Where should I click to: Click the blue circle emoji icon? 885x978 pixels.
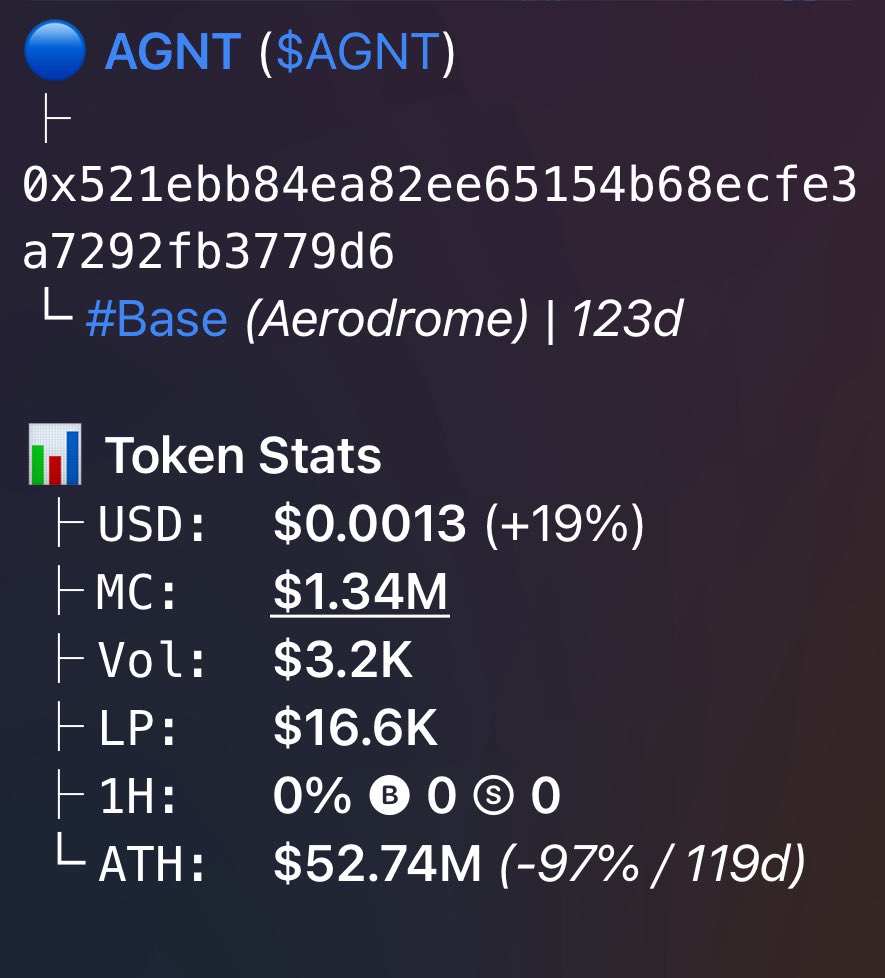point(55,51)
